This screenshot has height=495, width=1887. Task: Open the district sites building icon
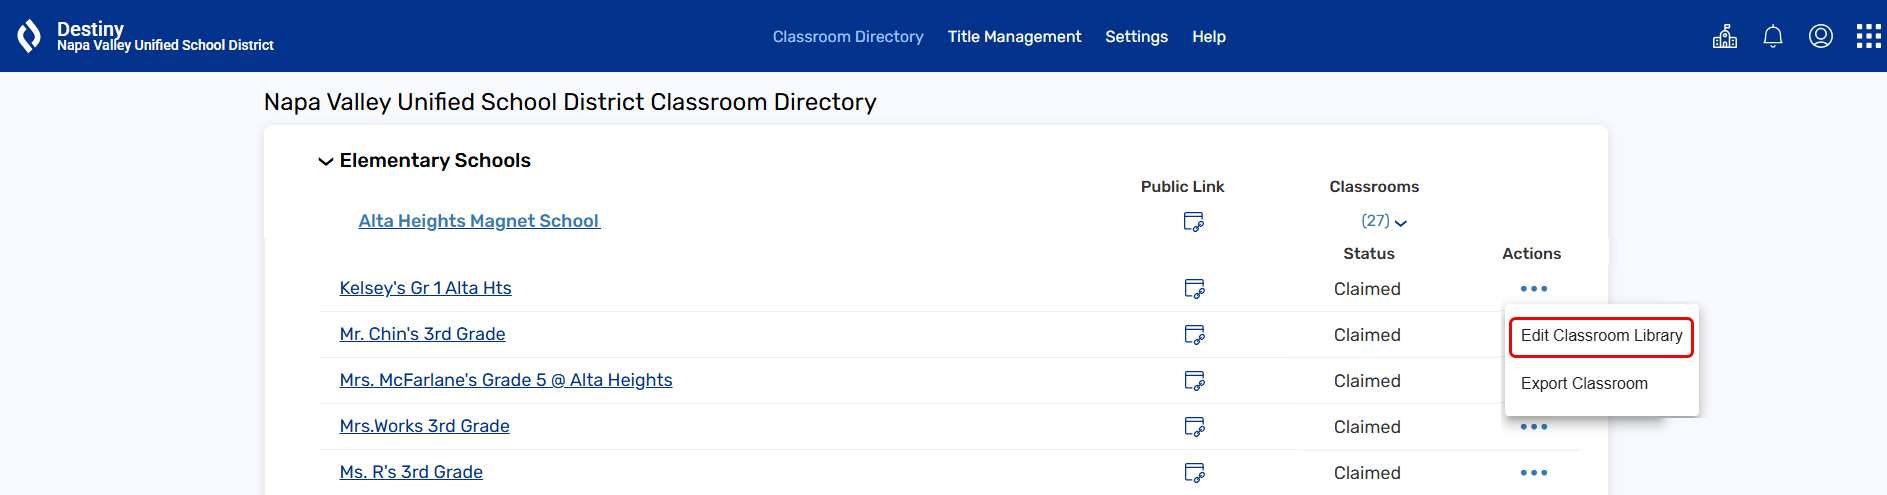[1725, 37]
